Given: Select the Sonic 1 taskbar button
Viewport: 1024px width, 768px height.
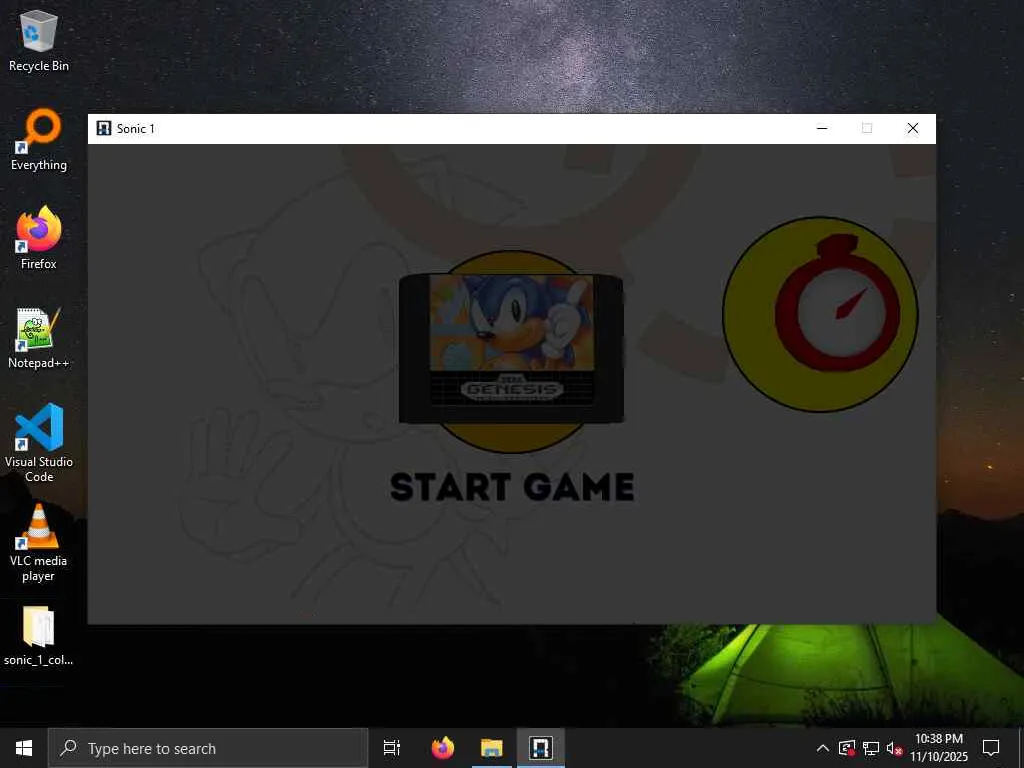Looking at the screenshot, I should click(x=541, y=748).
